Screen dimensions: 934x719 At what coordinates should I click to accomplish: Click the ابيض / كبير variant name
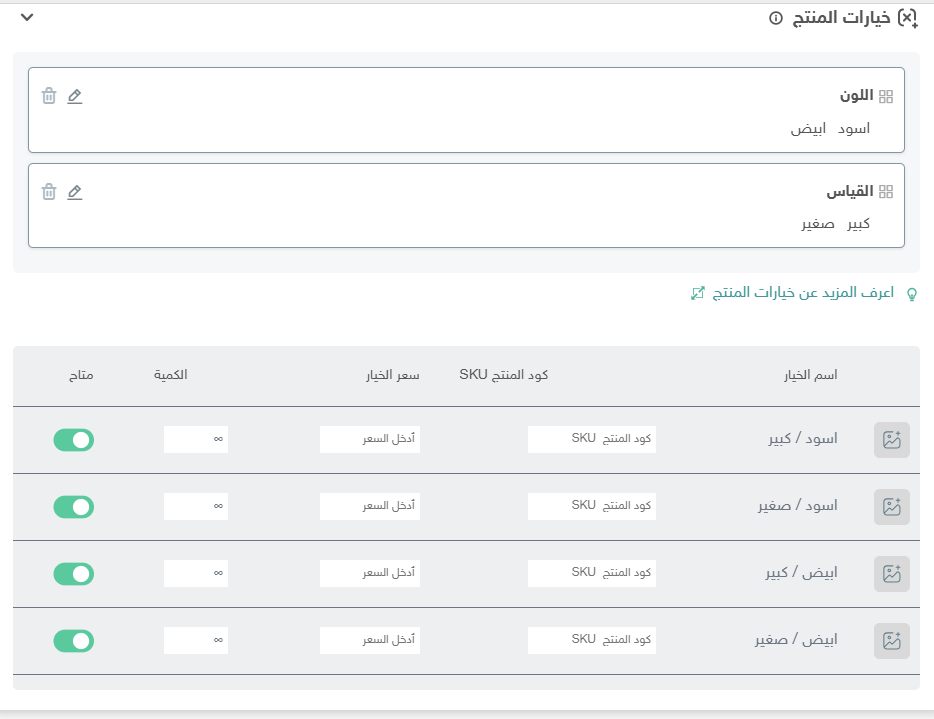tap(802, 573)
